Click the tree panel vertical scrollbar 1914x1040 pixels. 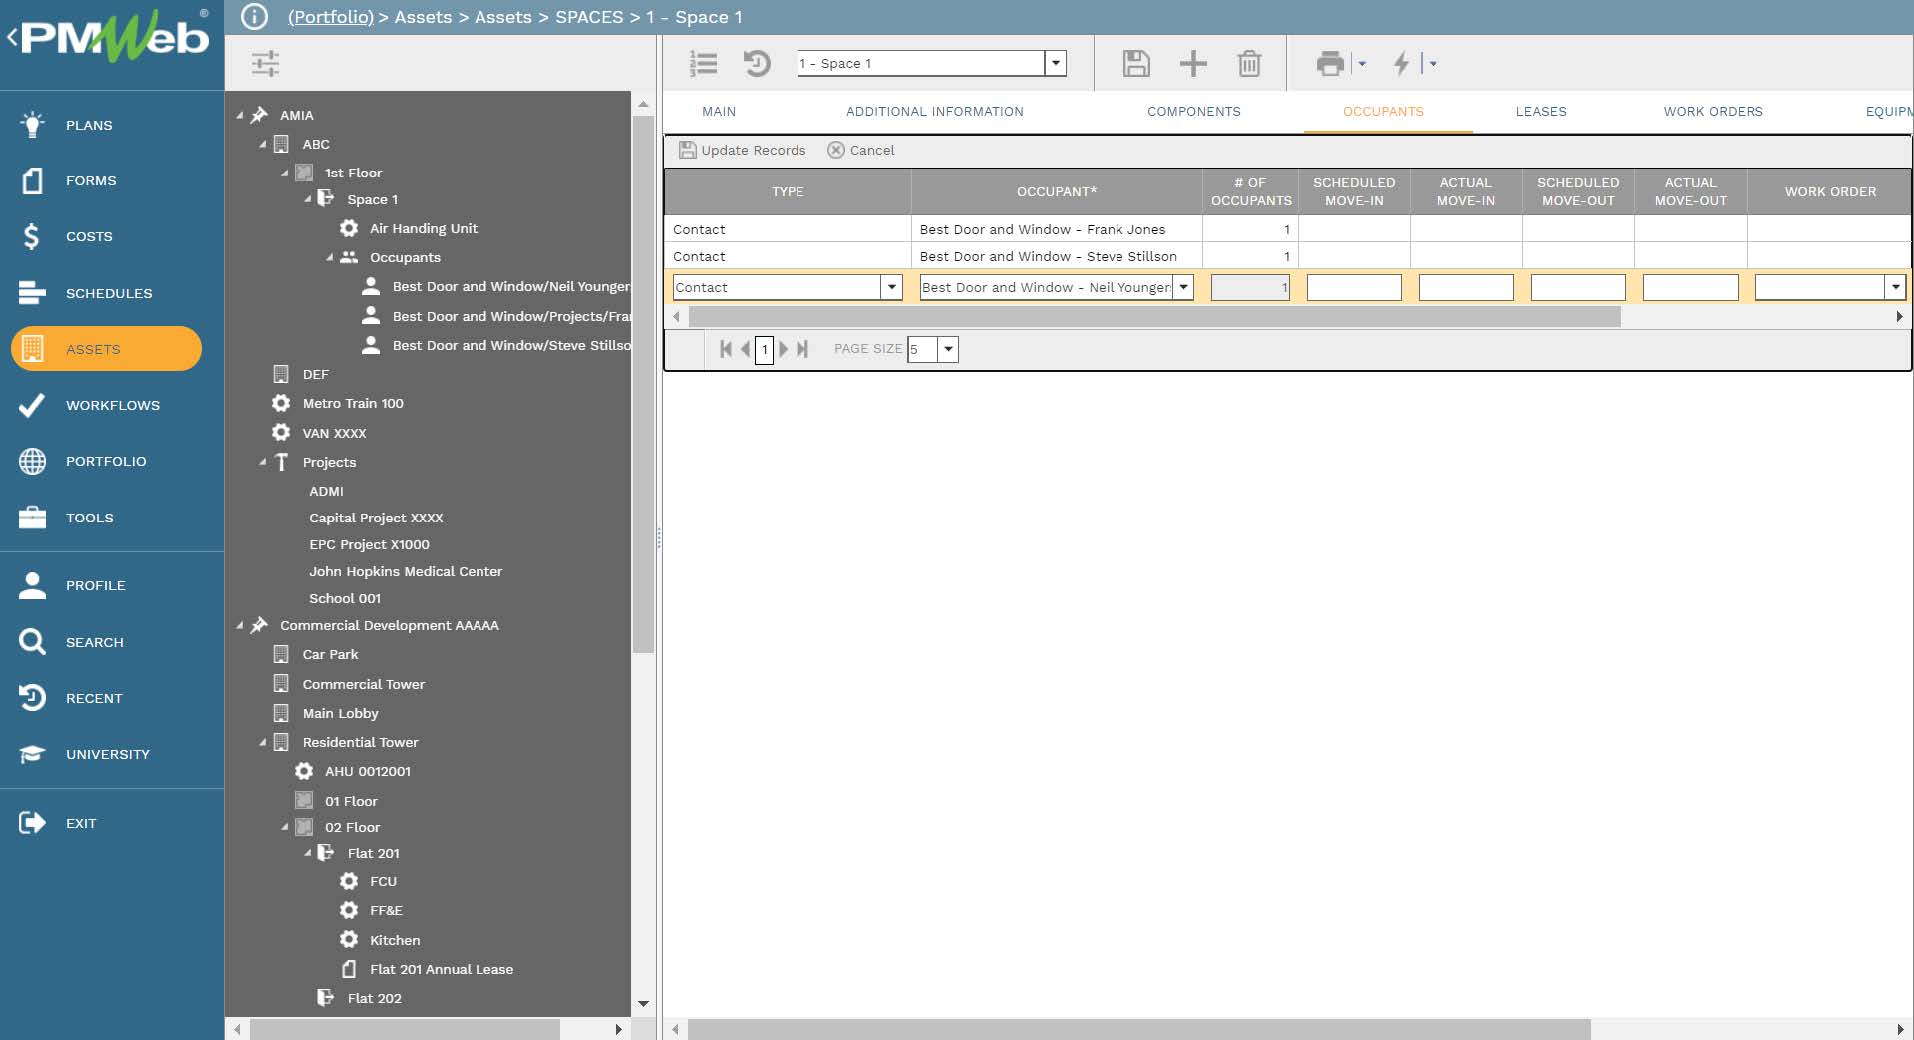tap(643, 385)
